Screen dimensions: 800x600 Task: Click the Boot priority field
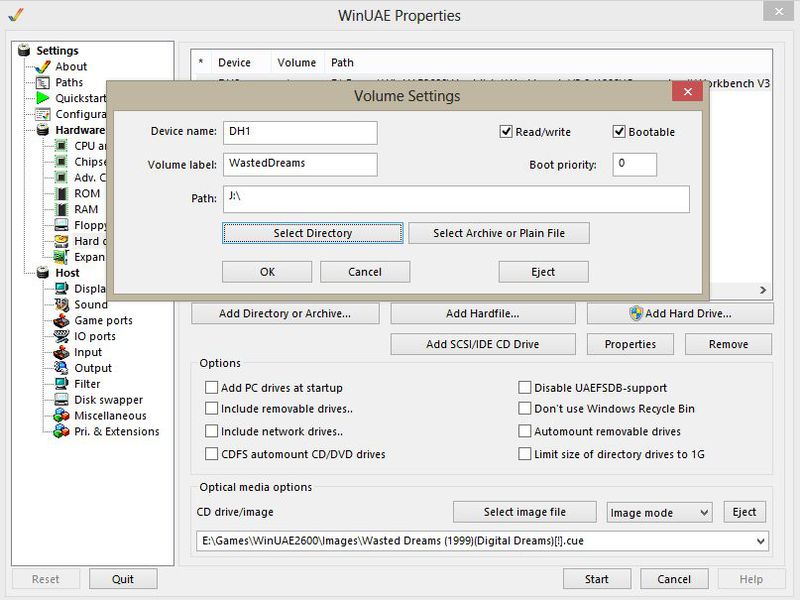pyautogui.click(x=634, y=164)
